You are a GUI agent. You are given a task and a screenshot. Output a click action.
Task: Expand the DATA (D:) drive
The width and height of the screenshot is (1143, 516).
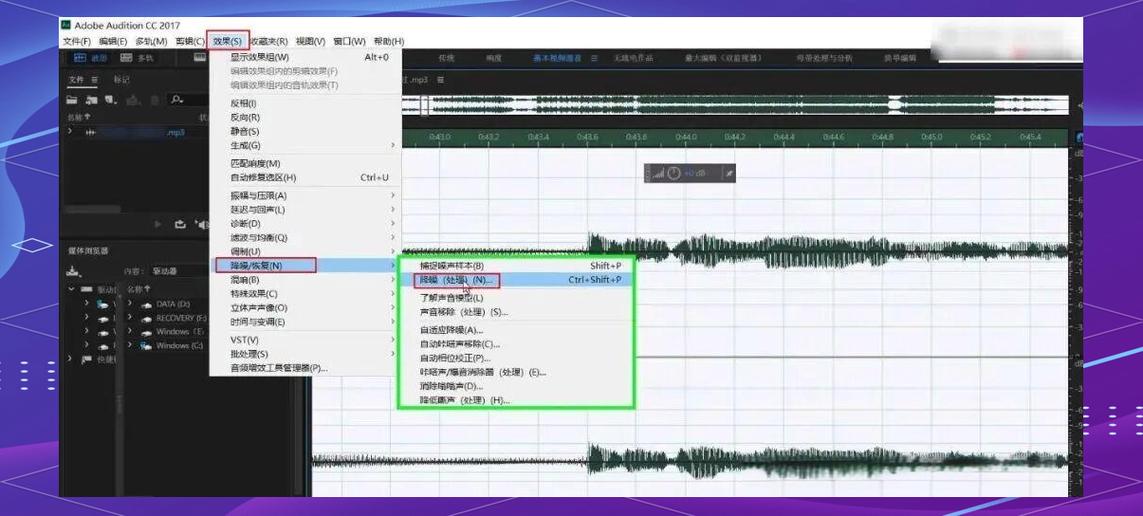point(131,304)
